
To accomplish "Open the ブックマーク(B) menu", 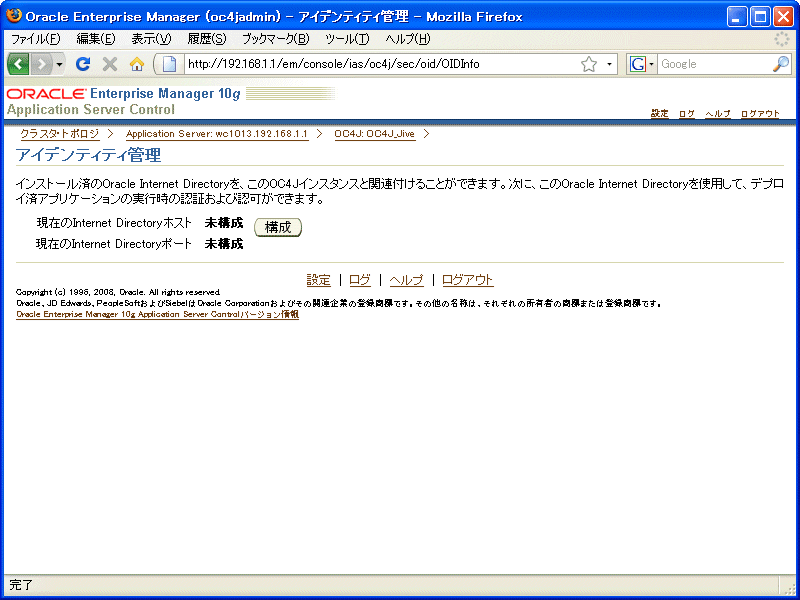I will tap(276, 39).
